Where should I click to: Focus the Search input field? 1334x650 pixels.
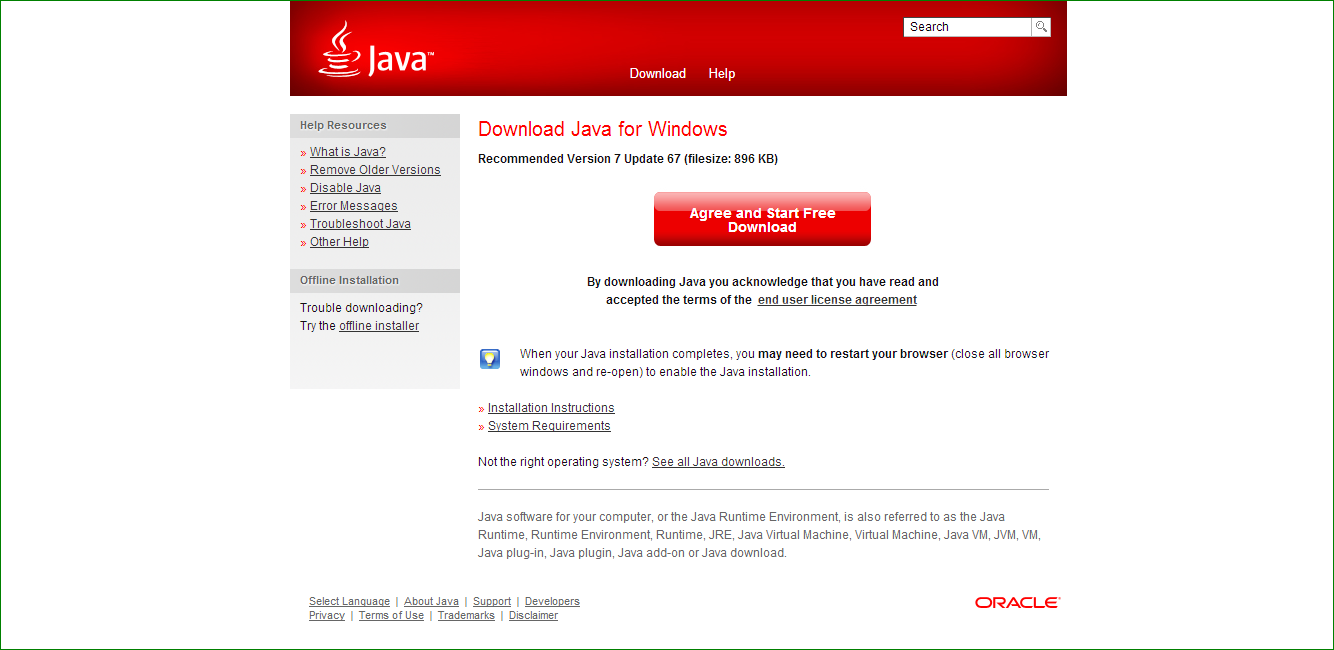[967, 27]
